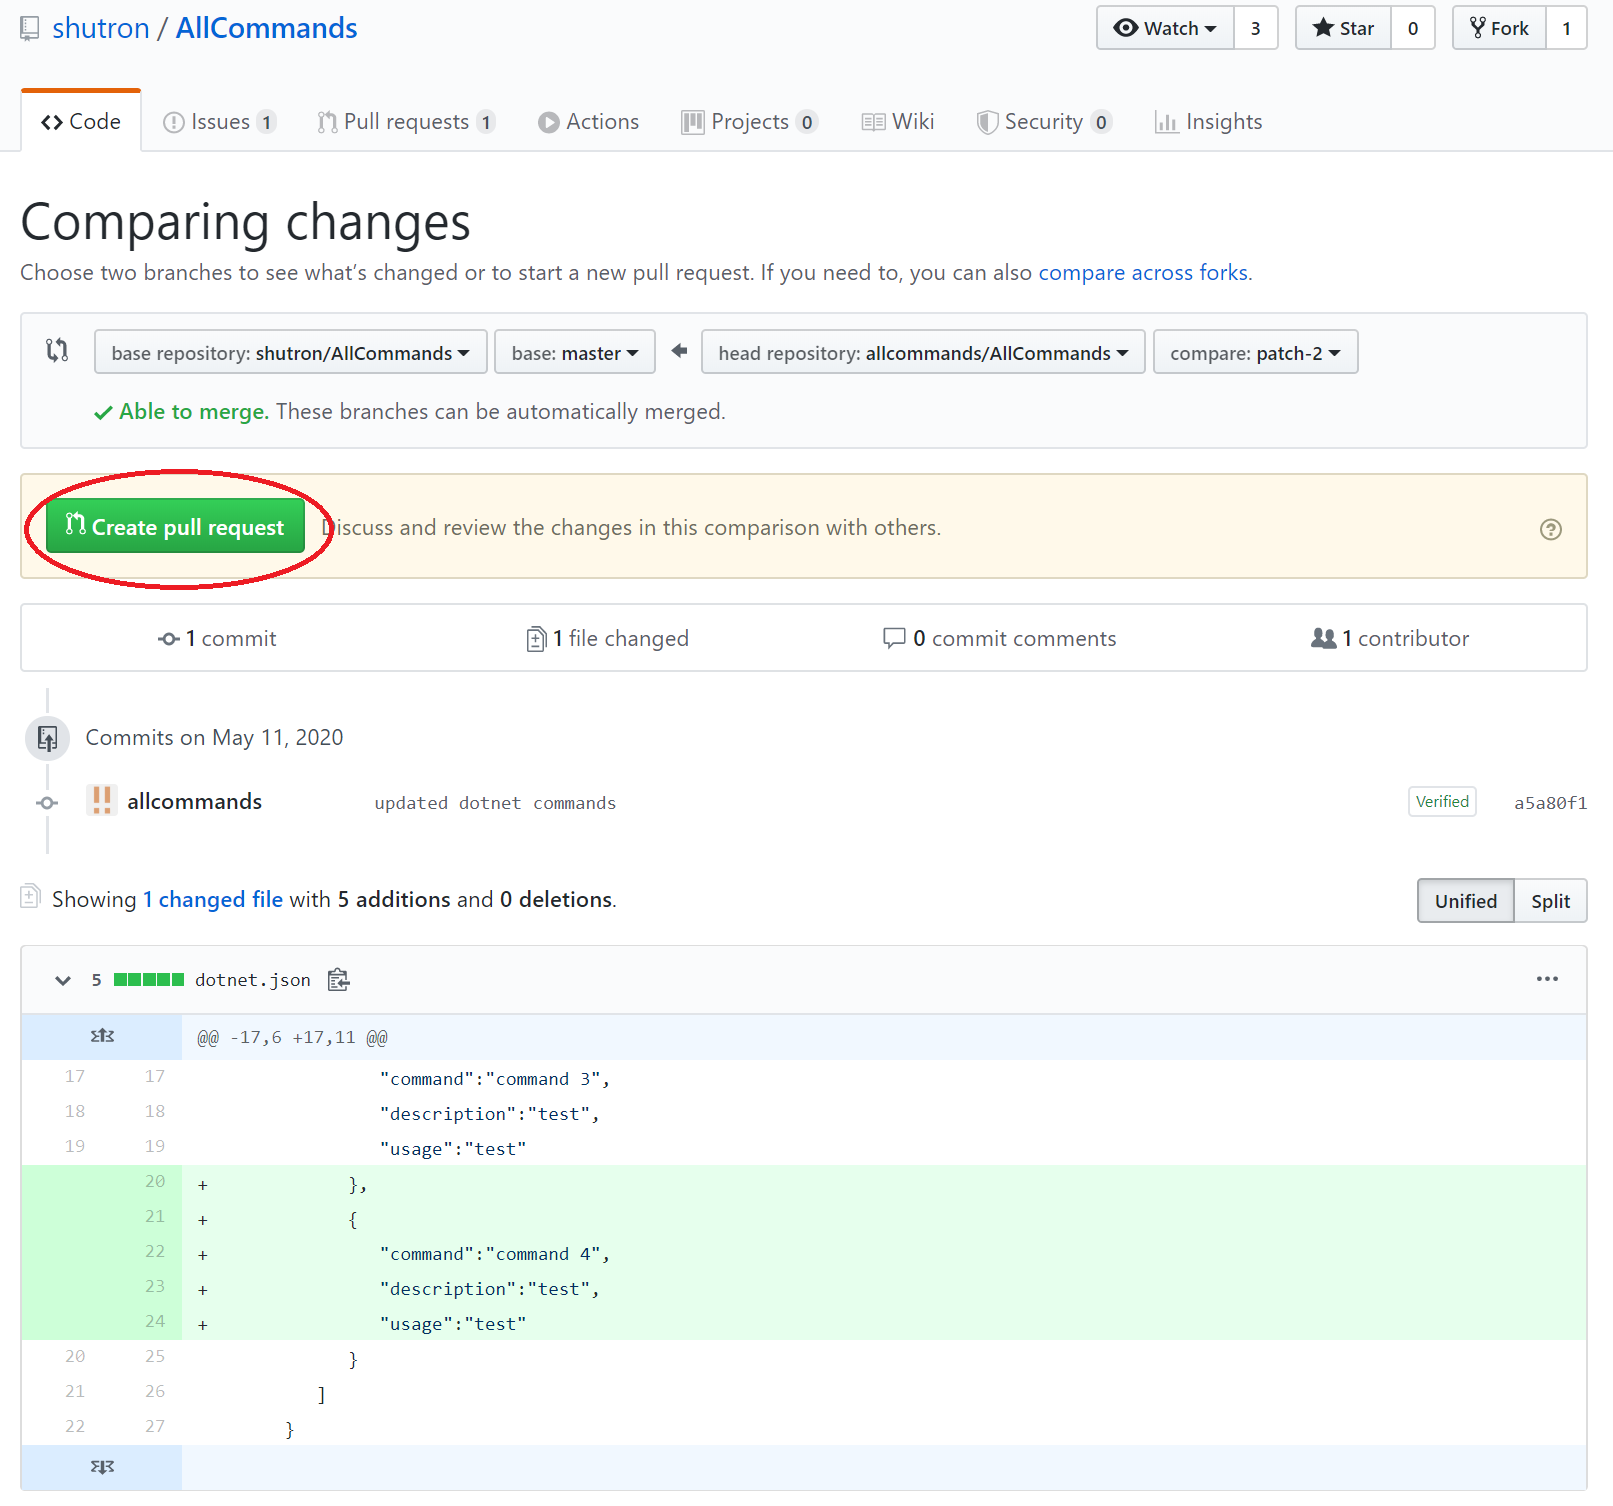Open the dotnet.json file options menu

click(1547, 979)
